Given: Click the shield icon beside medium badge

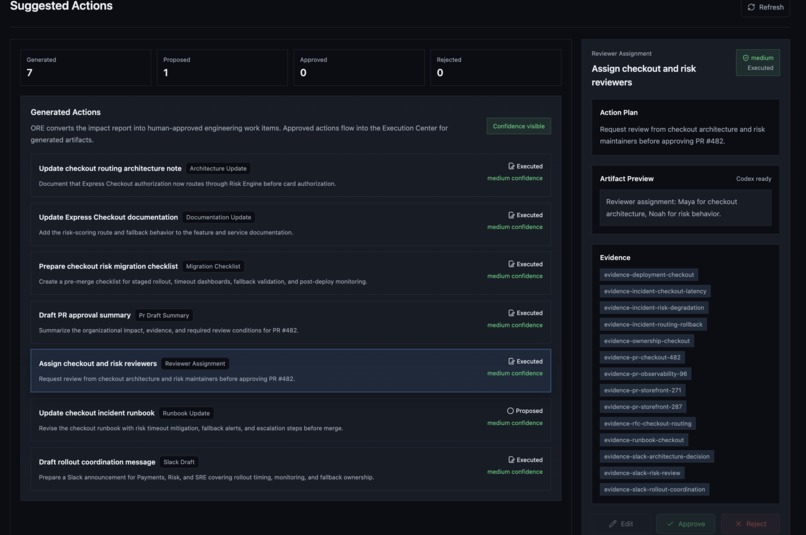Looking at the screenshot, I should (745, 58).
